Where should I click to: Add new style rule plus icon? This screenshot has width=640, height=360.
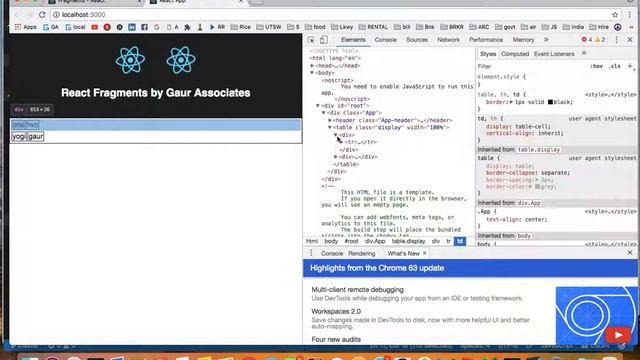click(x=630, y=66)
